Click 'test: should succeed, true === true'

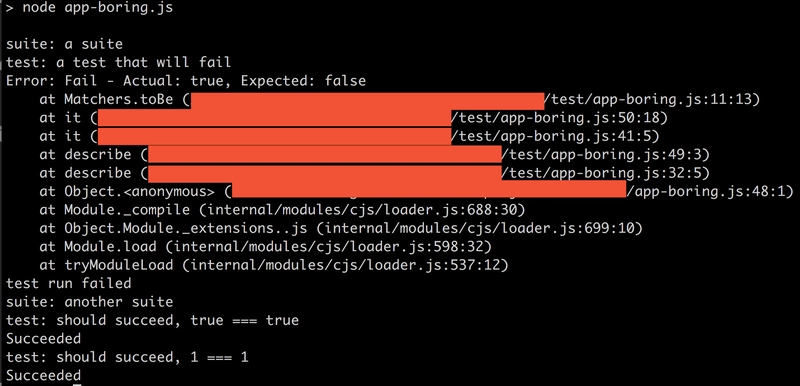click(152, 320)
